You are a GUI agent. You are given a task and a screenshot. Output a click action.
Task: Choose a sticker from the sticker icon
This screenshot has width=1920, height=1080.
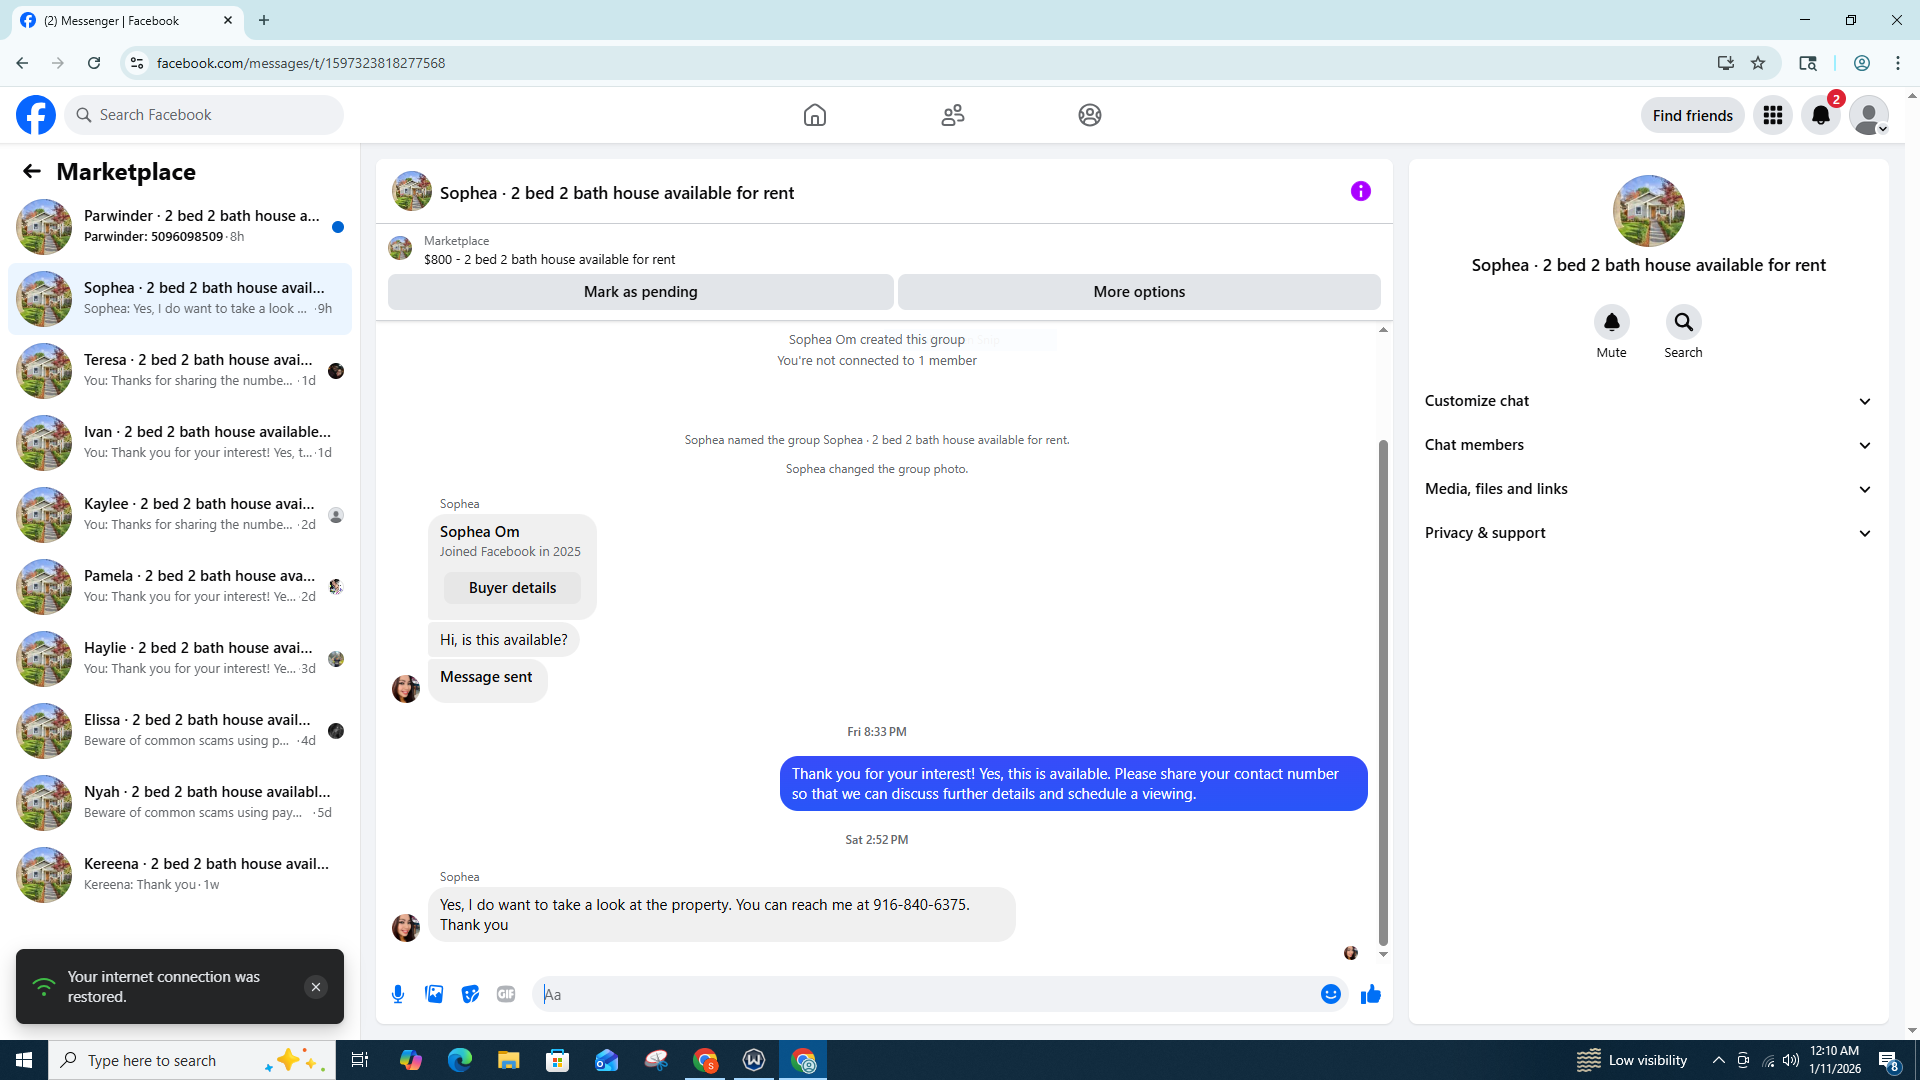[x=470, y=994]
